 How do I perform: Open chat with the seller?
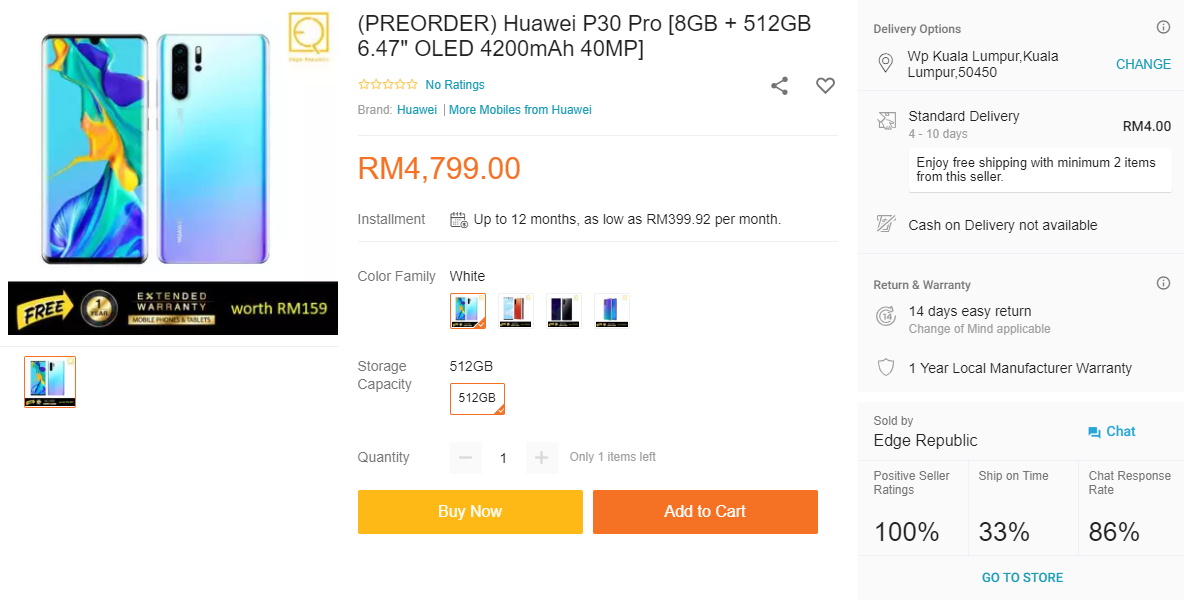pos(1112,432)
